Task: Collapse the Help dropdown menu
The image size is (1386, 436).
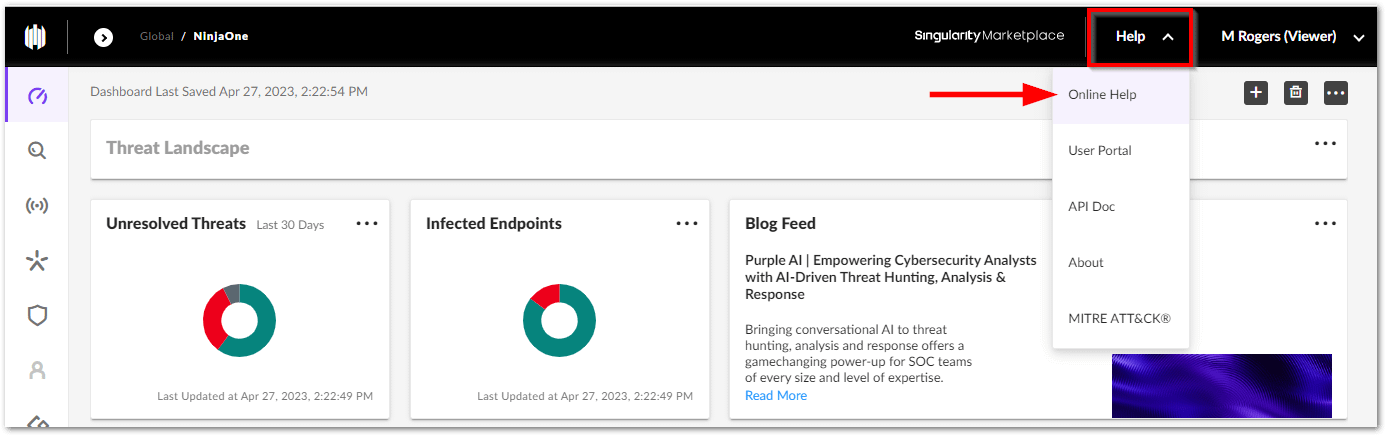Action: (x=1140, y=37)
